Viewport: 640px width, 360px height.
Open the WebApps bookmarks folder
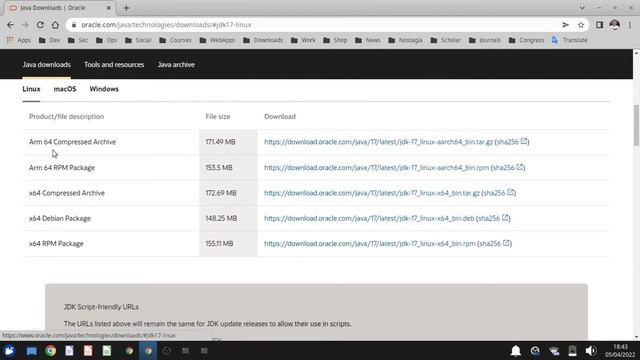pos(218,40)
